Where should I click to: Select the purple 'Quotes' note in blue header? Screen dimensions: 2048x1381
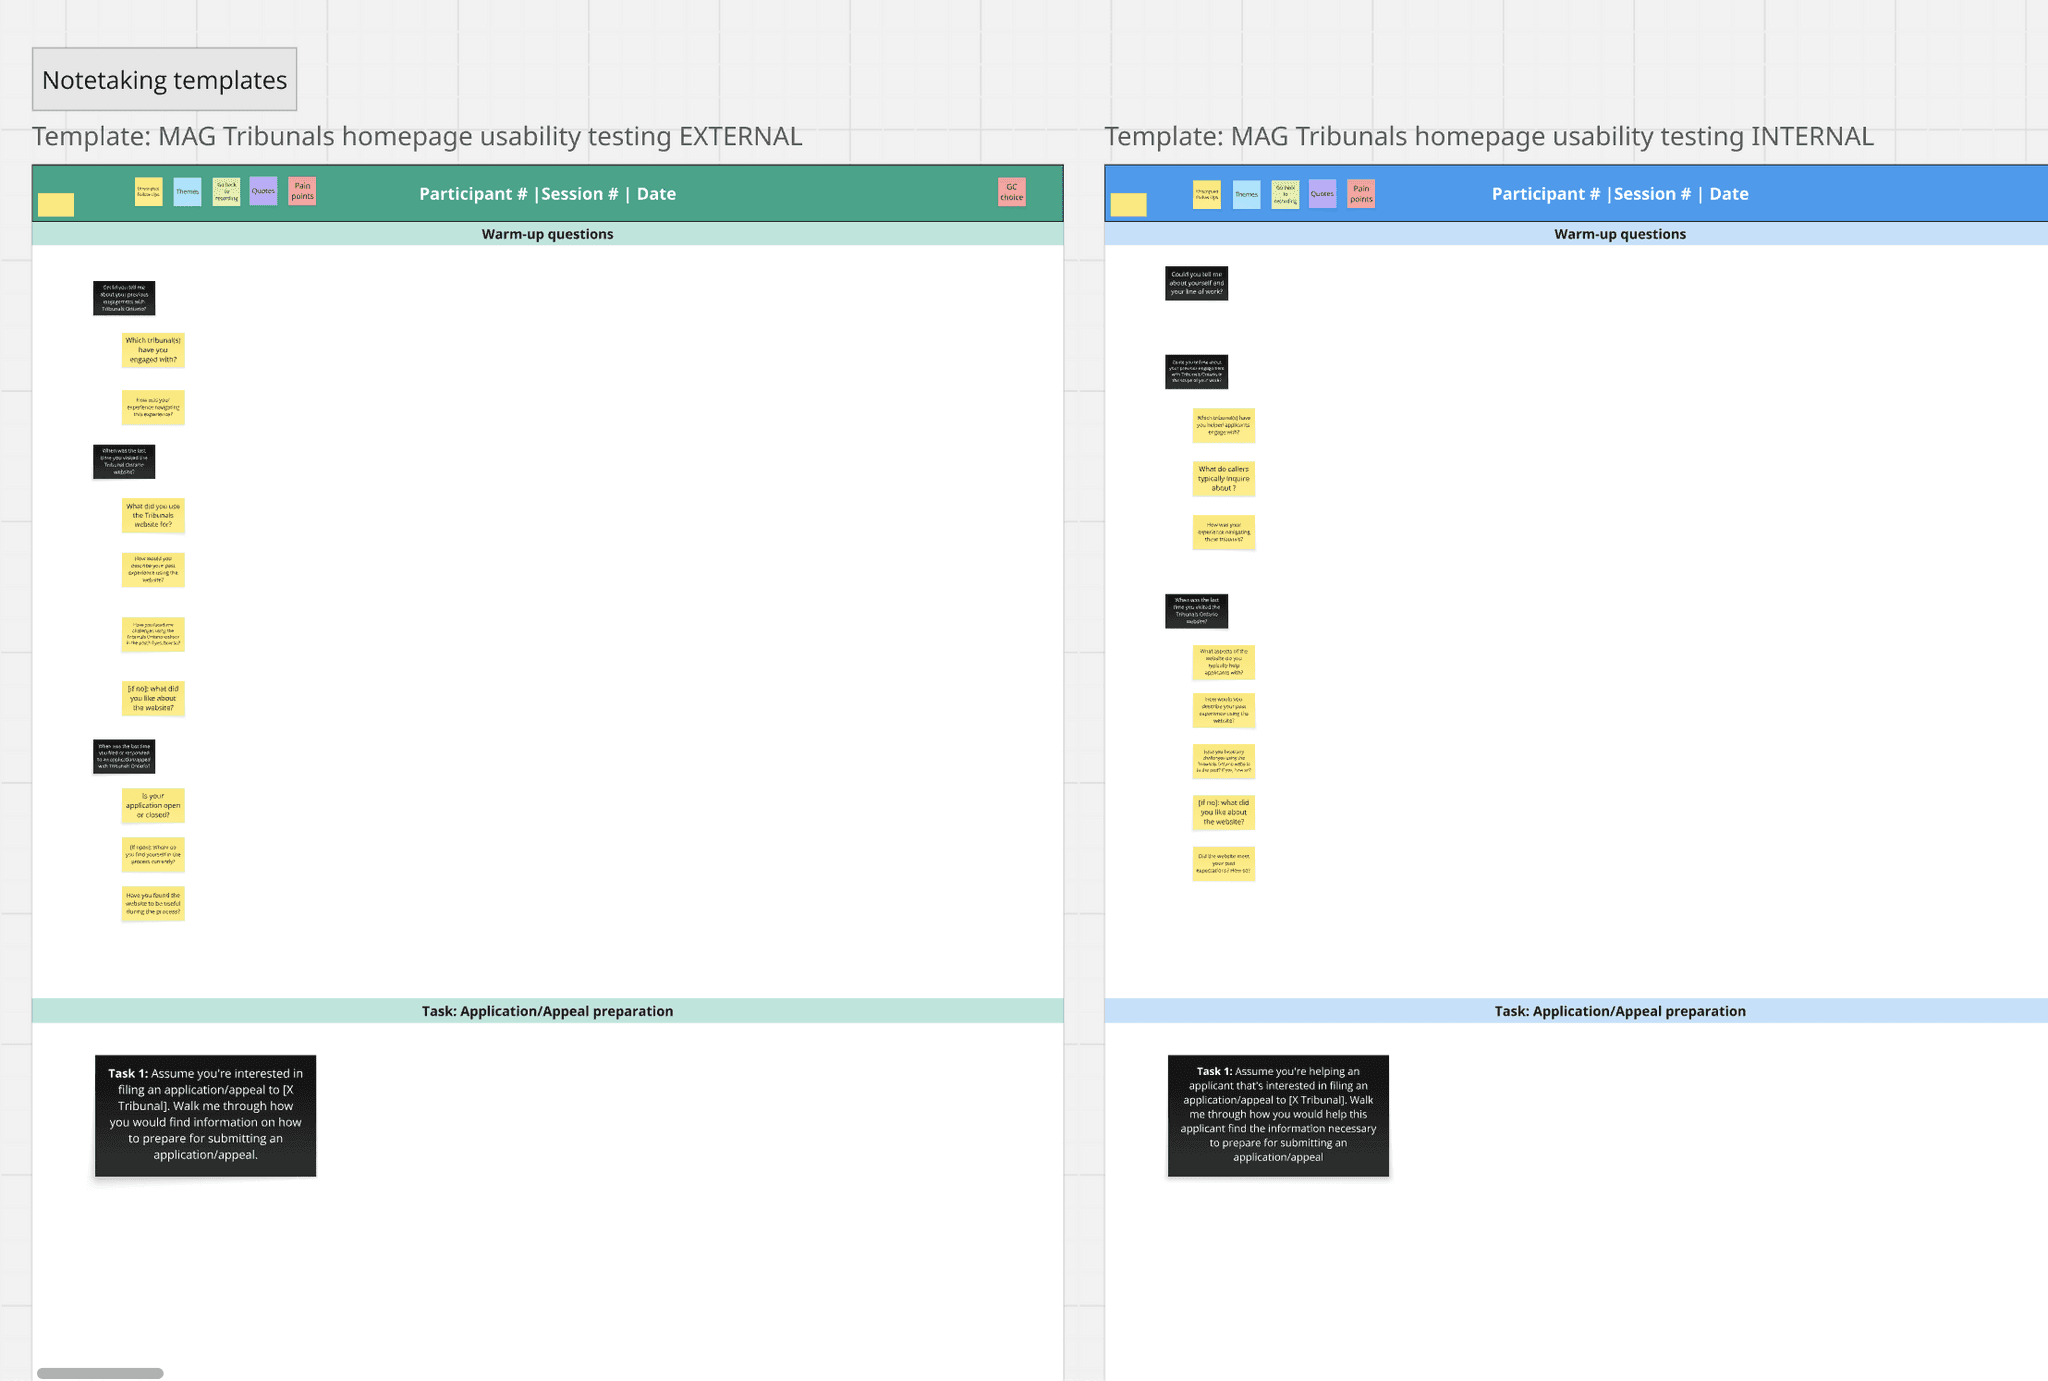1322,194
